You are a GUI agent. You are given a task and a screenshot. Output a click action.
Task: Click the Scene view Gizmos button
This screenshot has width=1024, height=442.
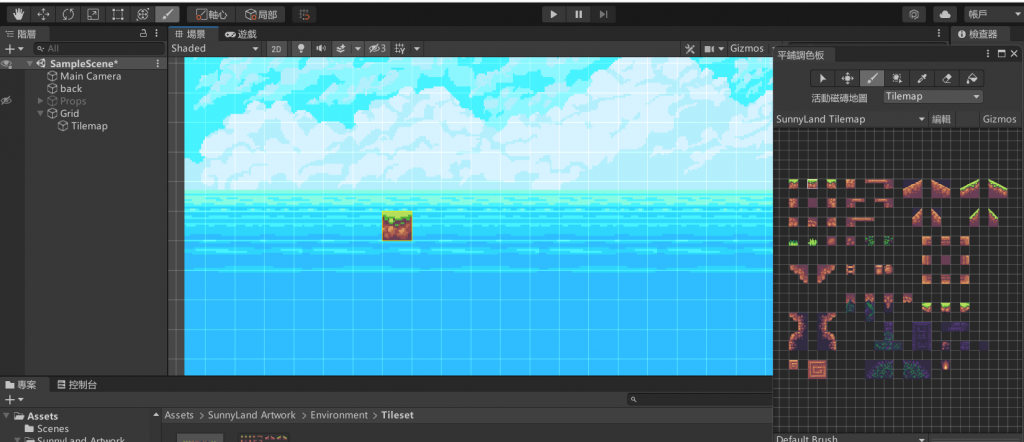tap(746, 48)
